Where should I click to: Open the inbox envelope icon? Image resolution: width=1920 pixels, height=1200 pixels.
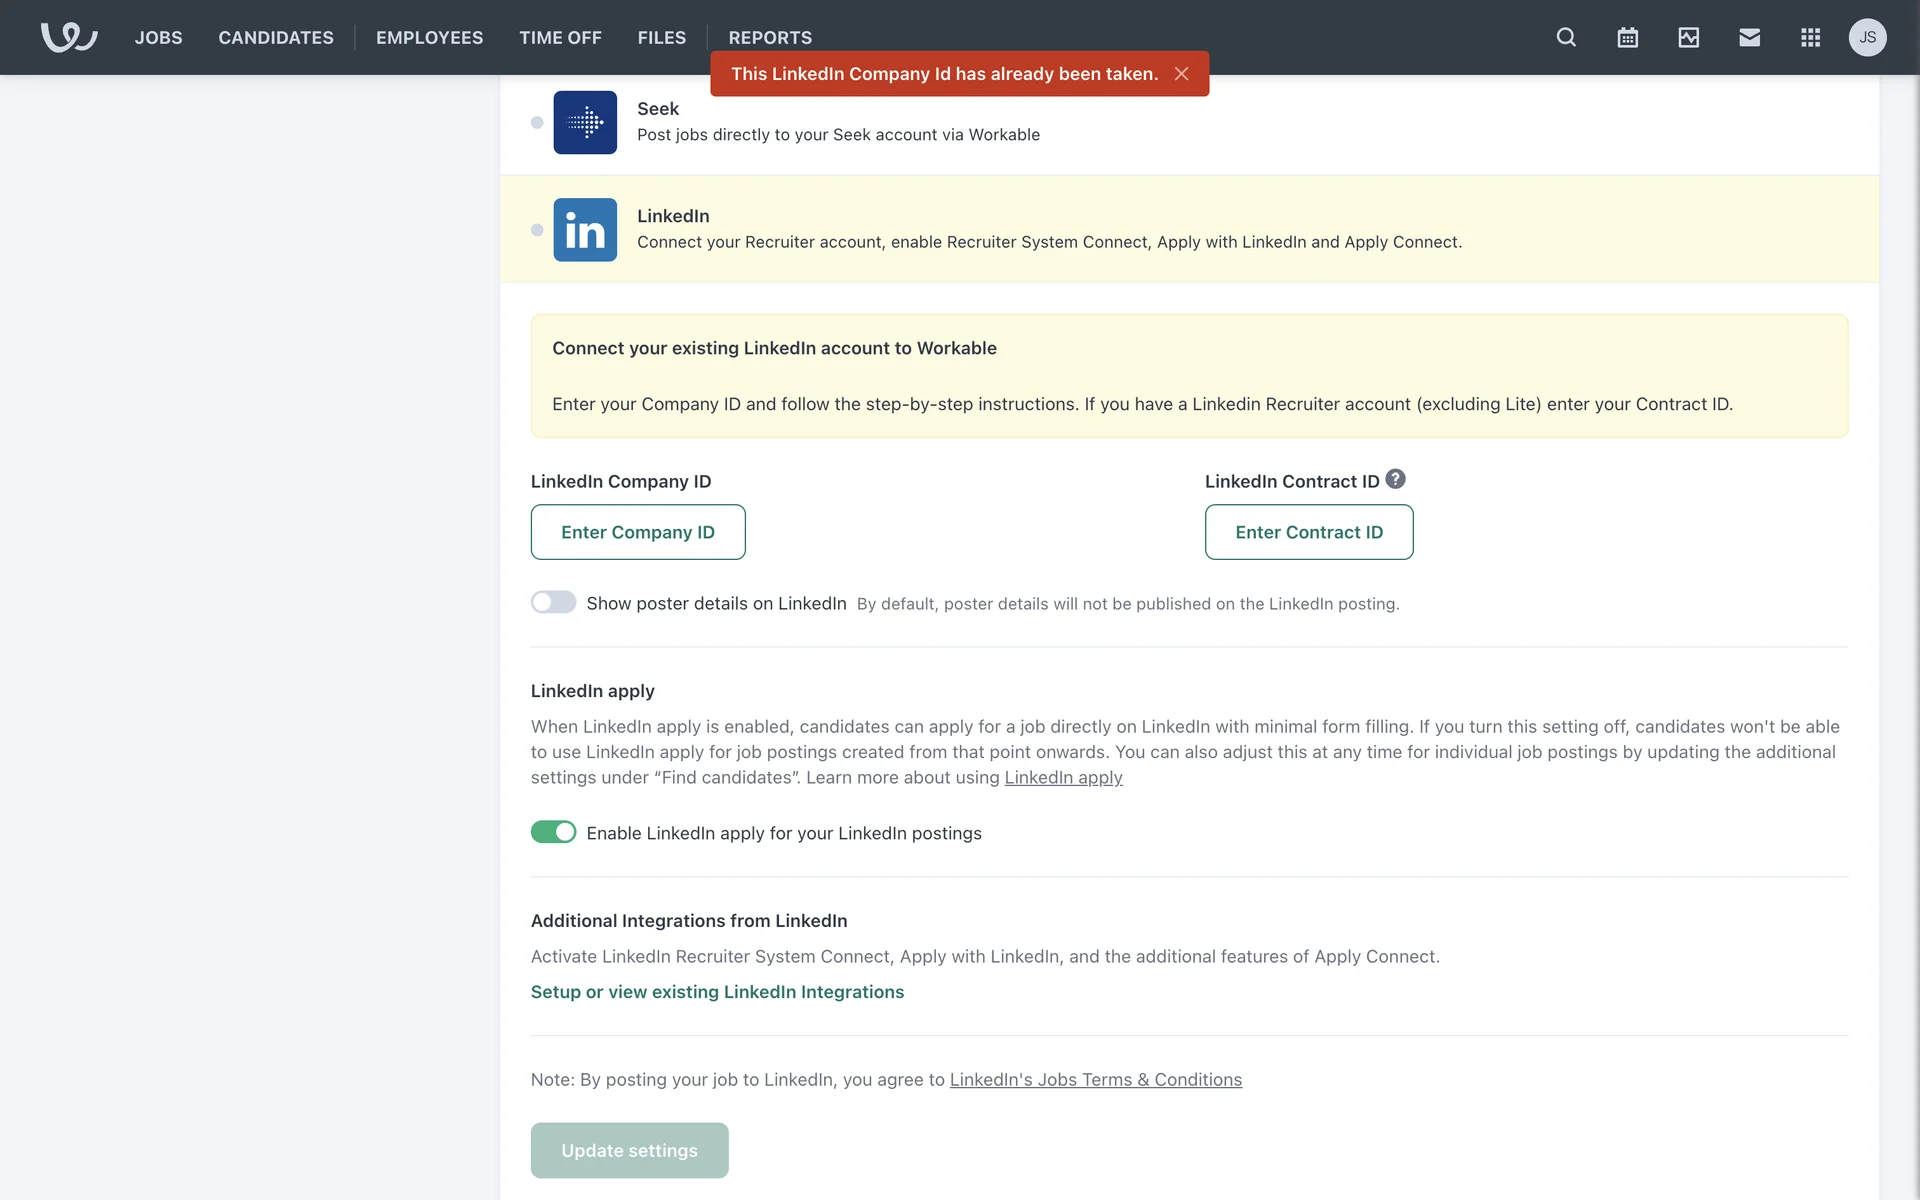click(x=1749, y=37)
